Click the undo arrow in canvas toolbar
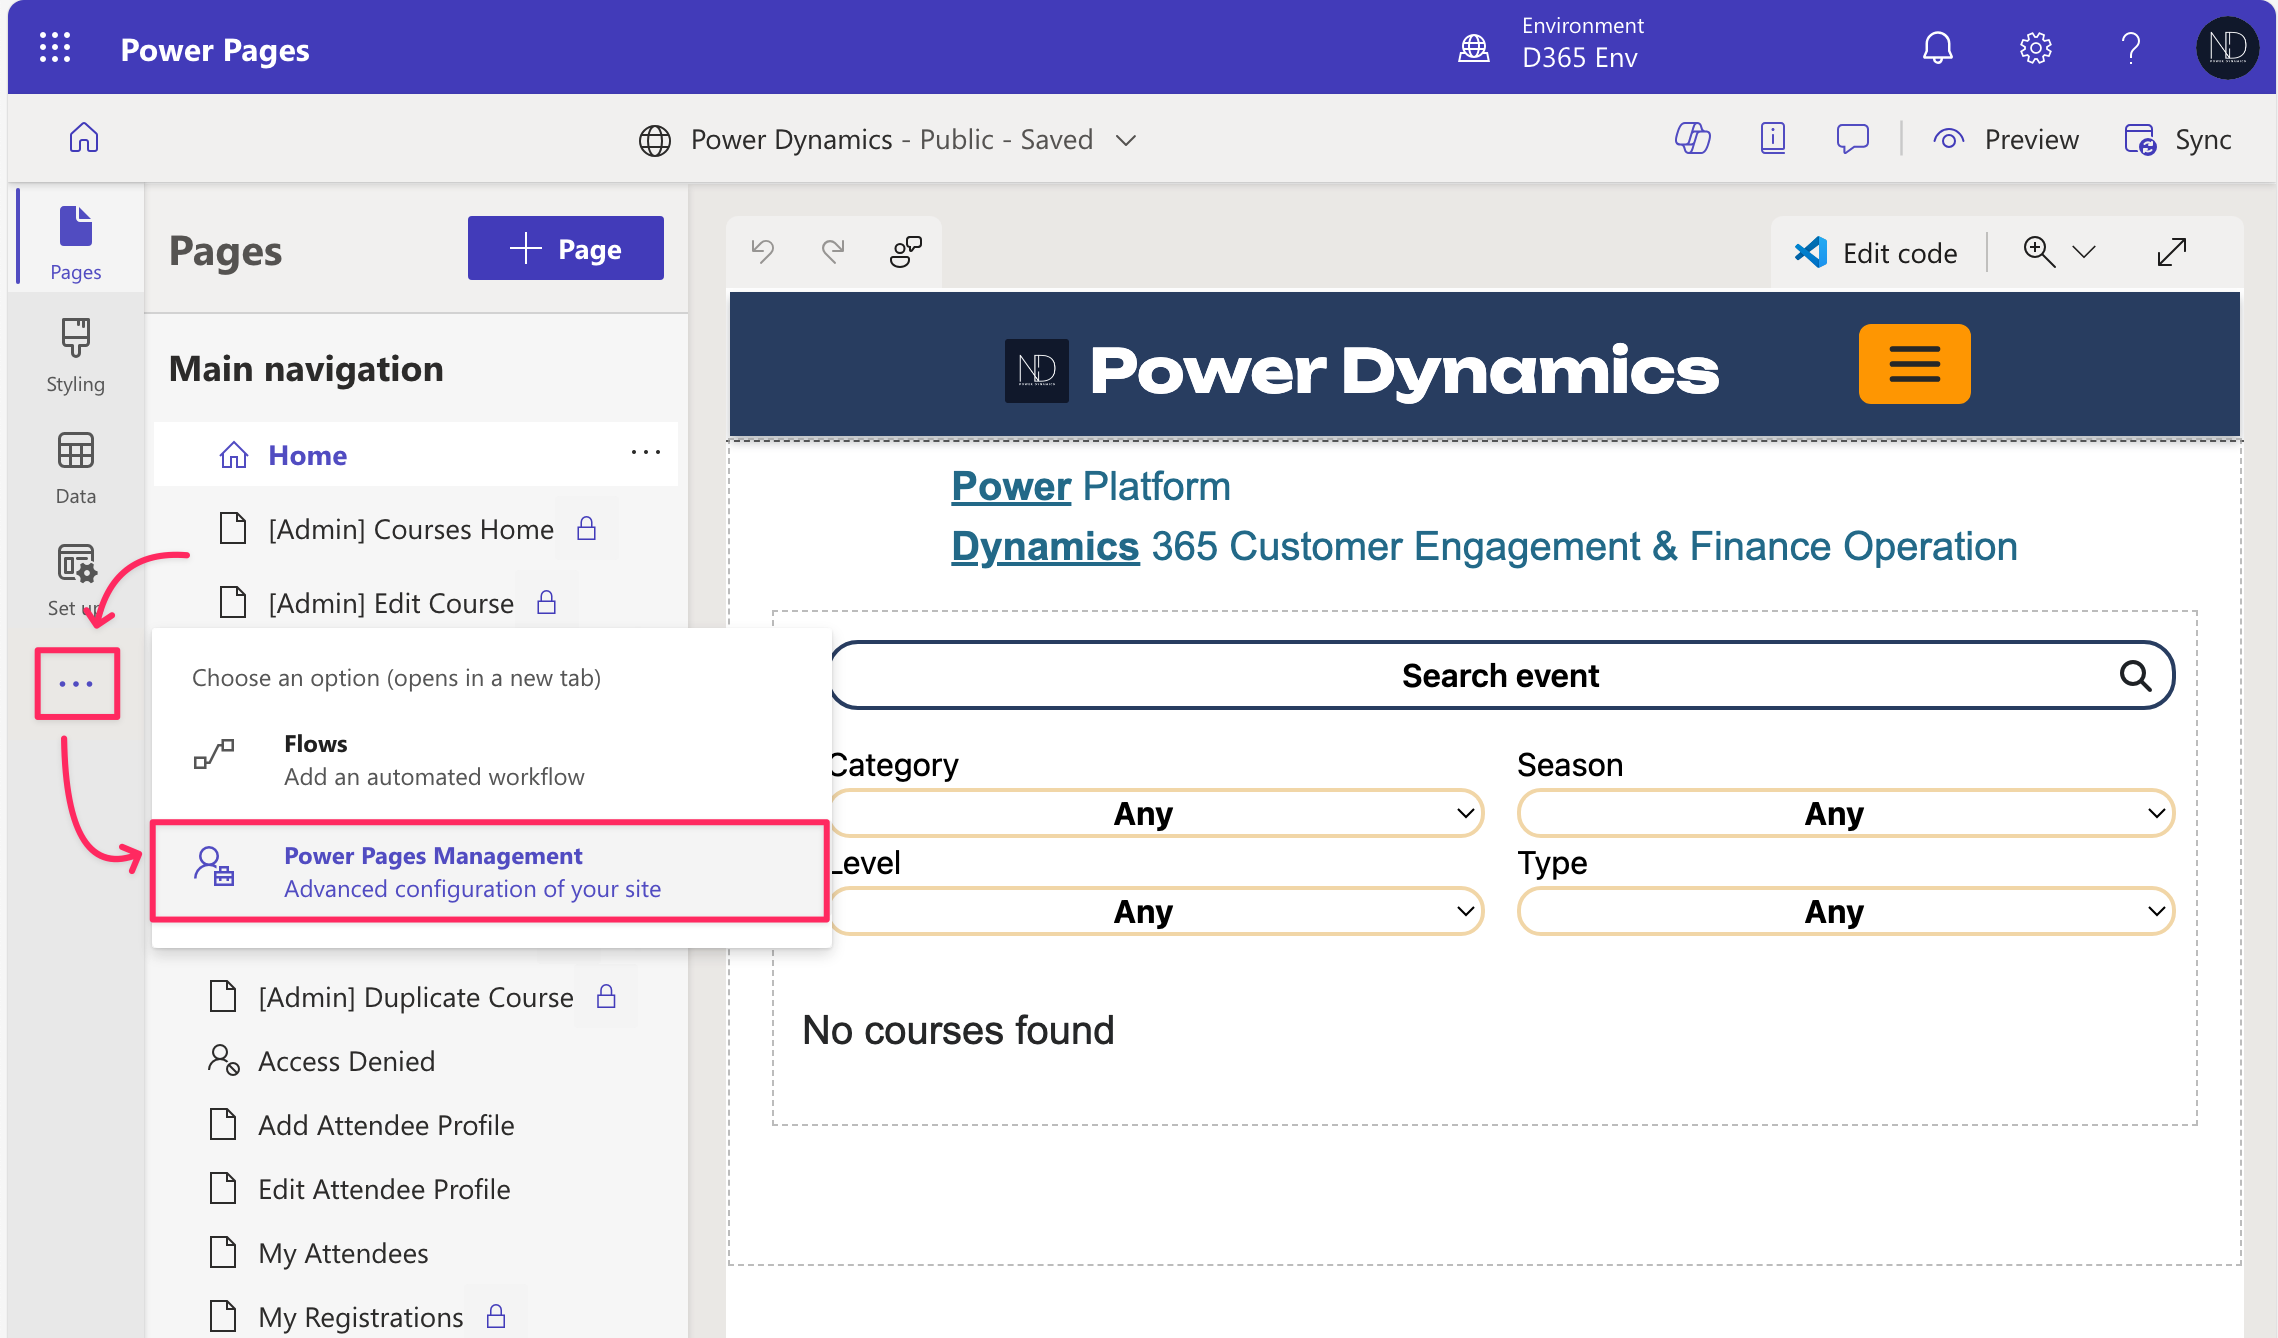Screen dimensions: 2278x1338 pyautogui.click(x=763, y=251)
